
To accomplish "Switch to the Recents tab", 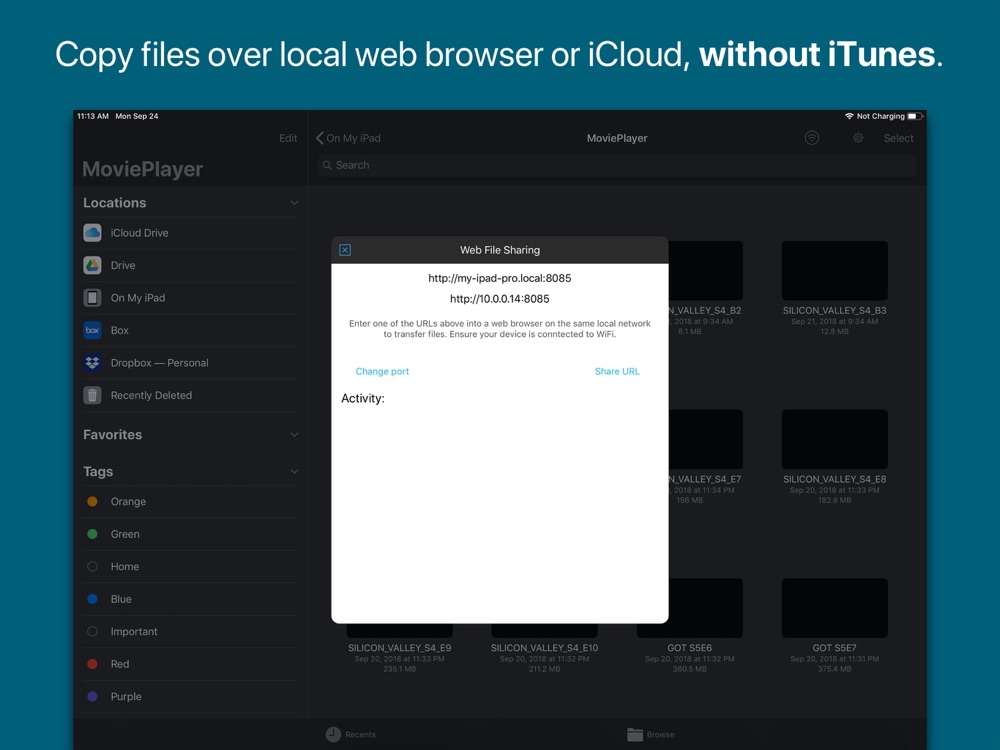I will (x=351, y=734).
